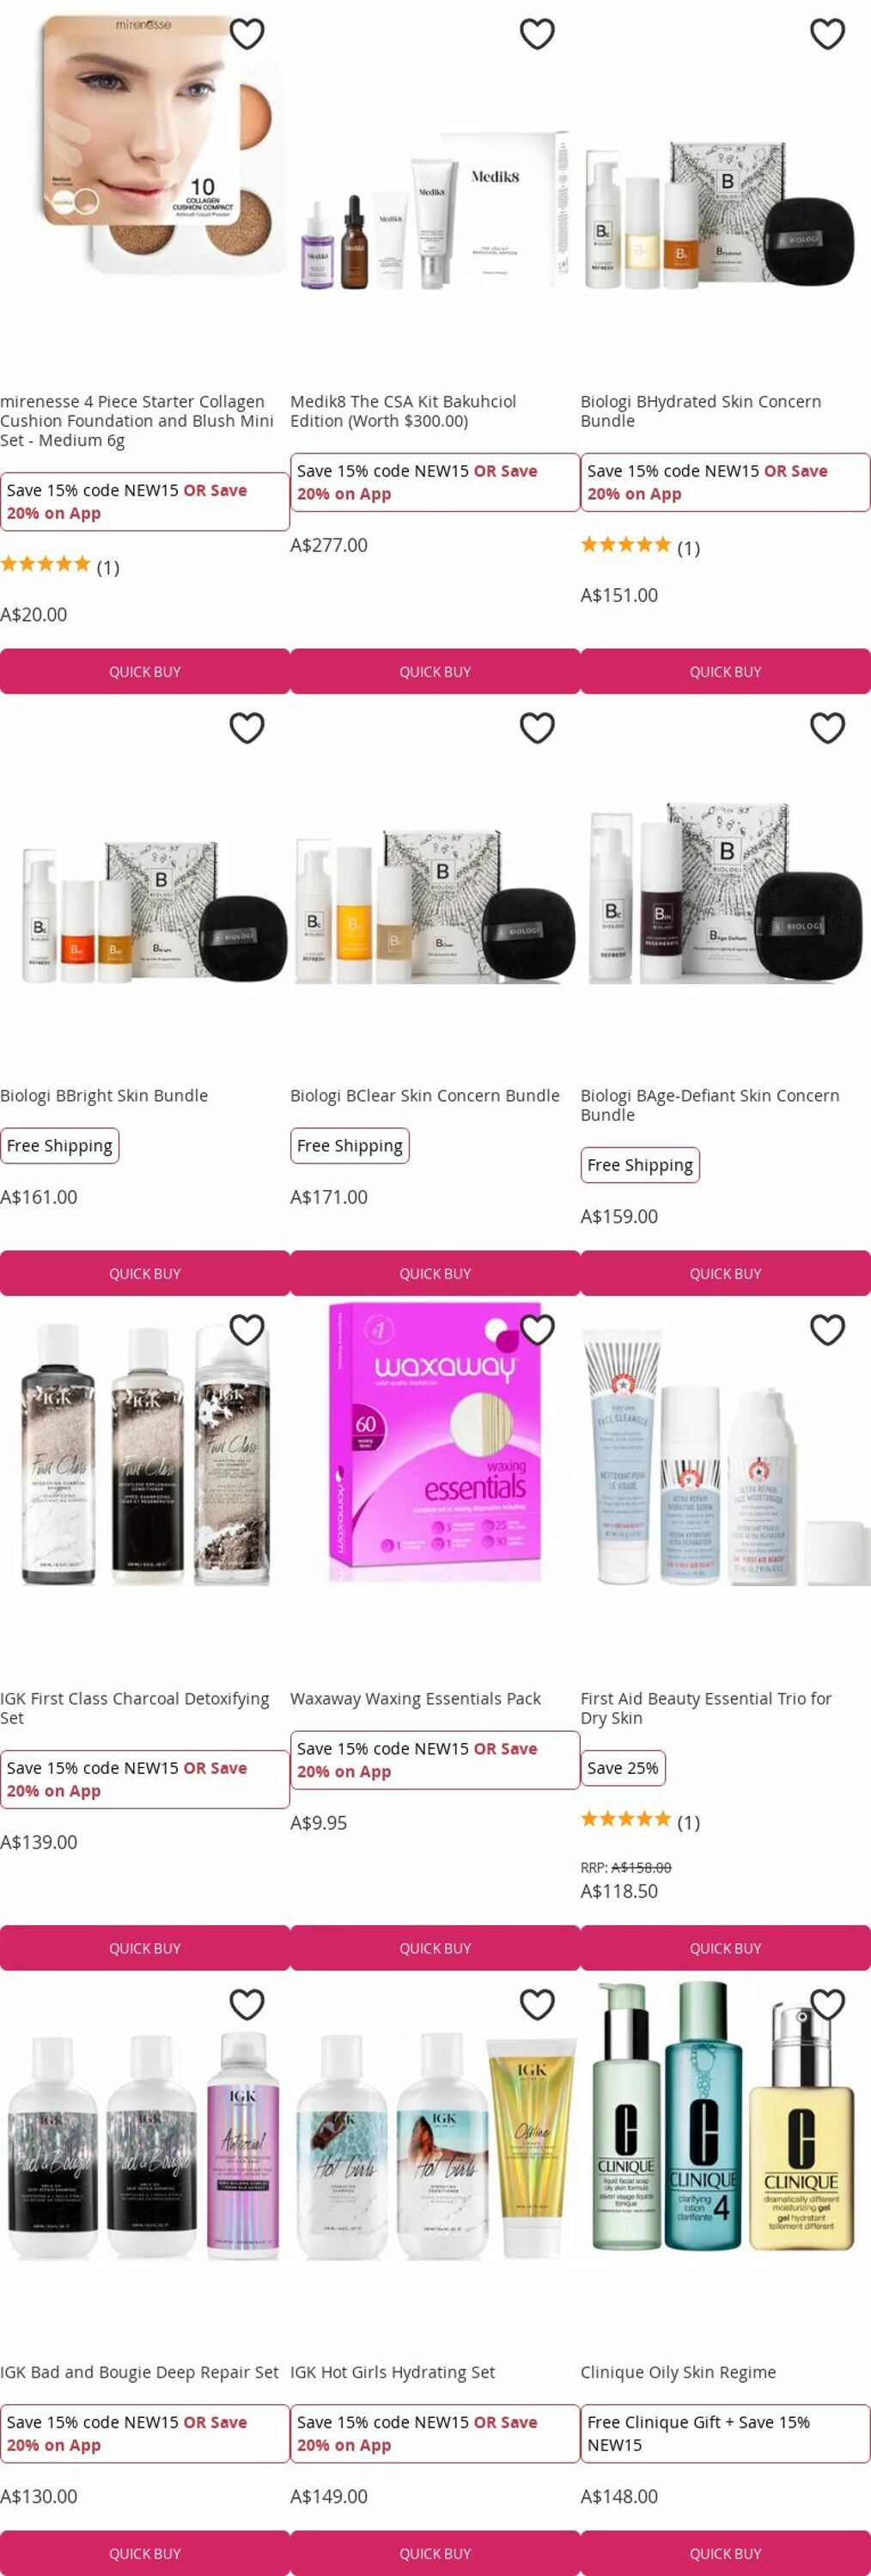Toggle wishlist heart for Biologi BHydrated Bundle
Viewport: 871px width, 2576px height.
coord(827,34)
